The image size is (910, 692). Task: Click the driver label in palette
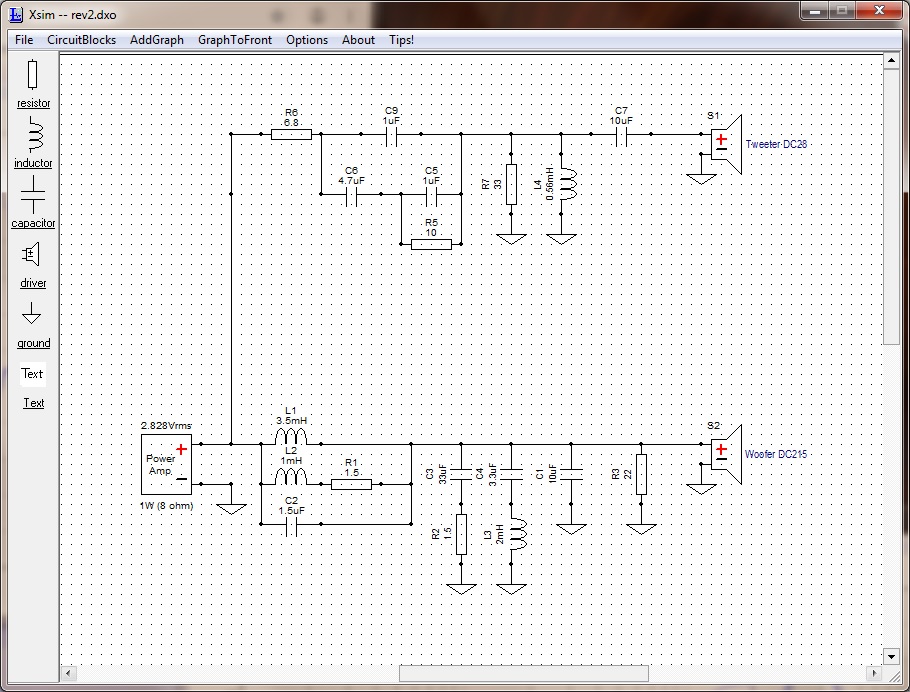click(x=33, y=283)
